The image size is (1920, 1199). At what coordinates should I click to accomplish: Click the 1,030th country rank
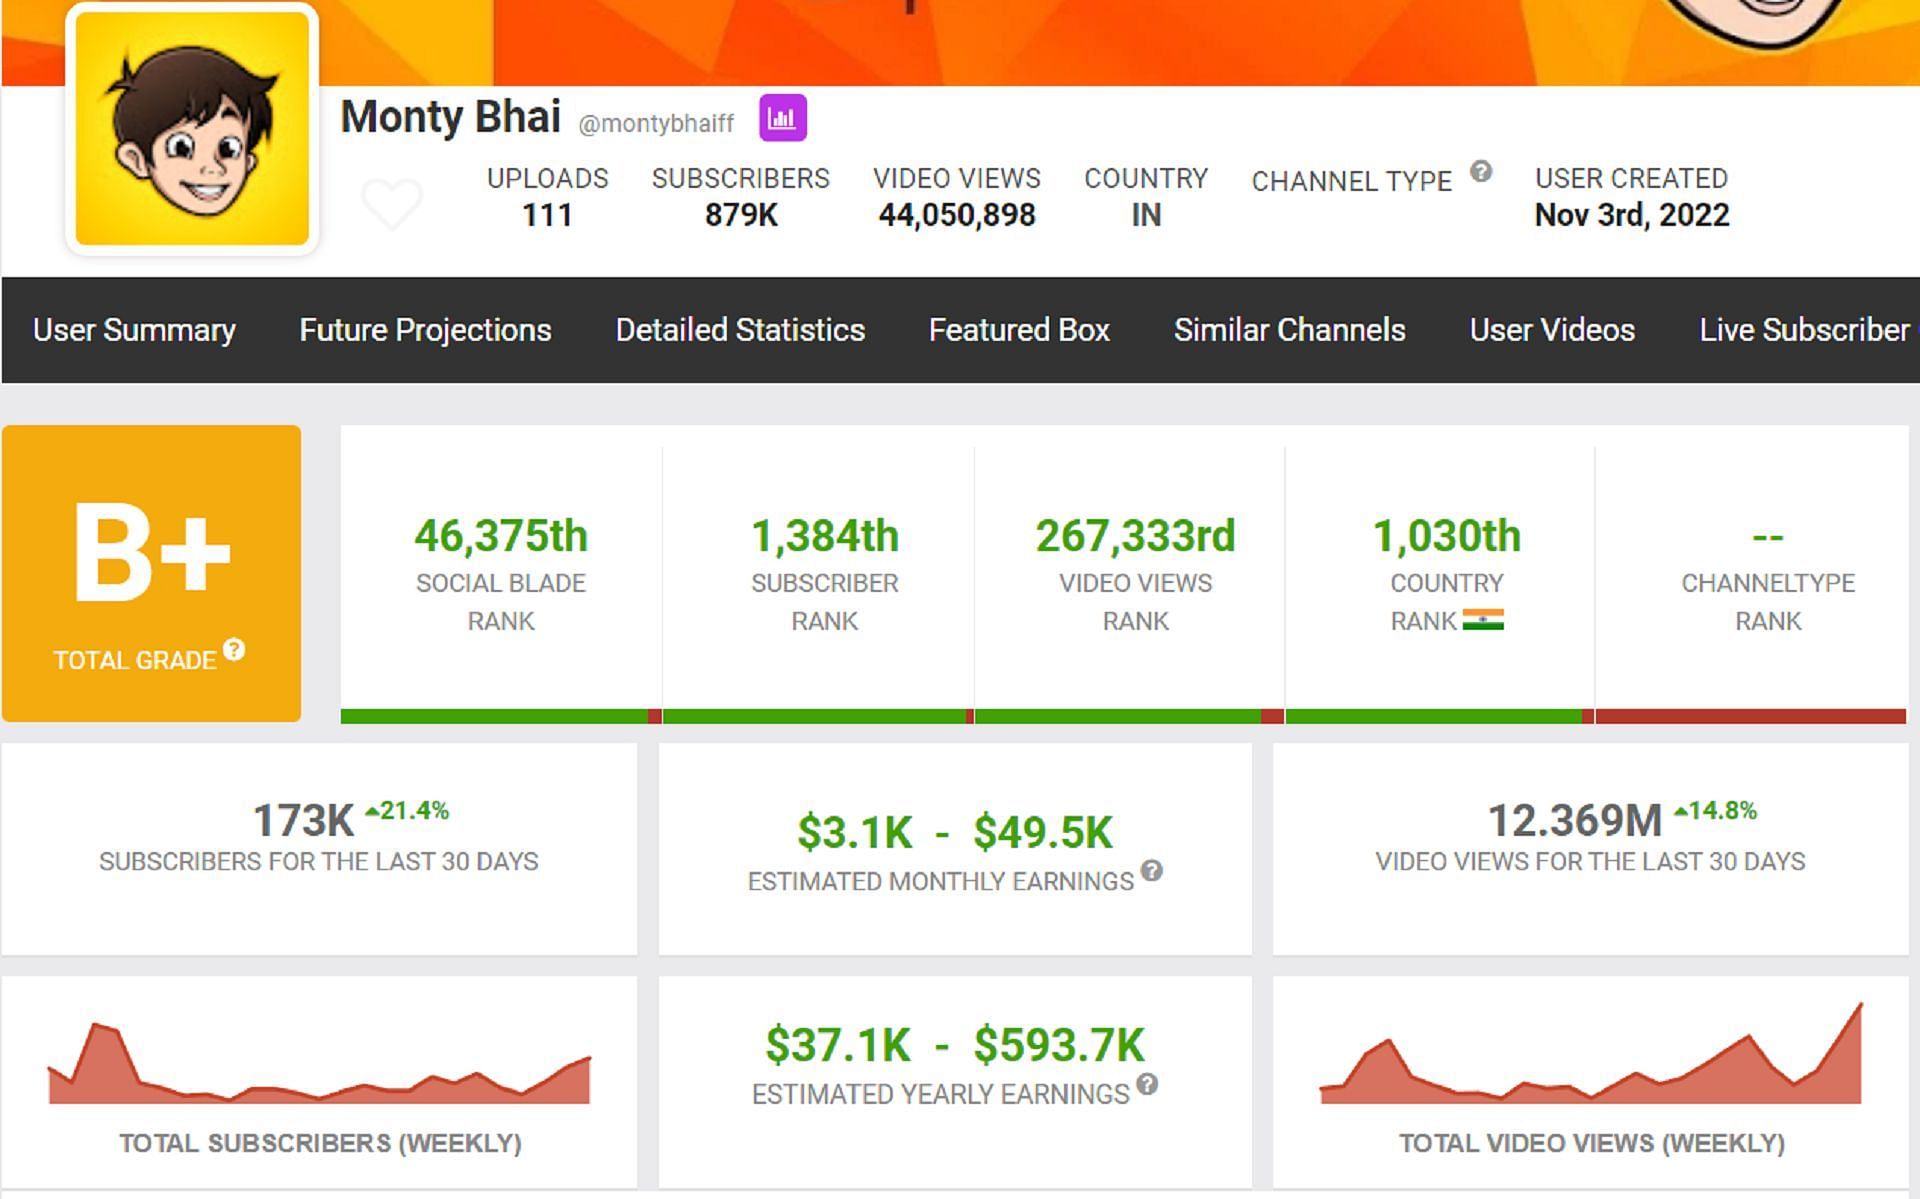[x=1446, y=536]
